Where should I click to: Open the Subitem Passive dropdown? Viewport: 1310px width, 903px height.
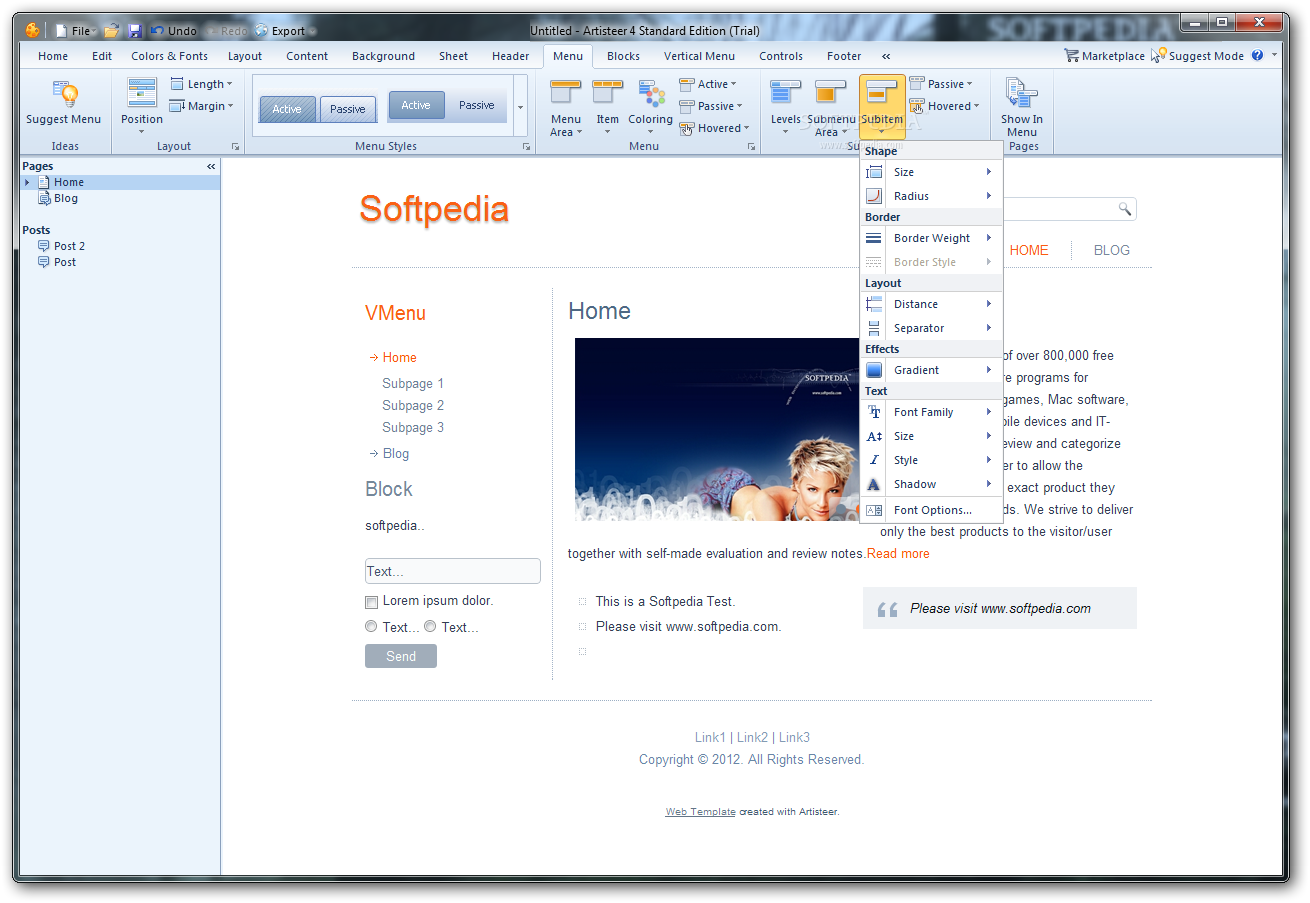click(x=941, y=84)
